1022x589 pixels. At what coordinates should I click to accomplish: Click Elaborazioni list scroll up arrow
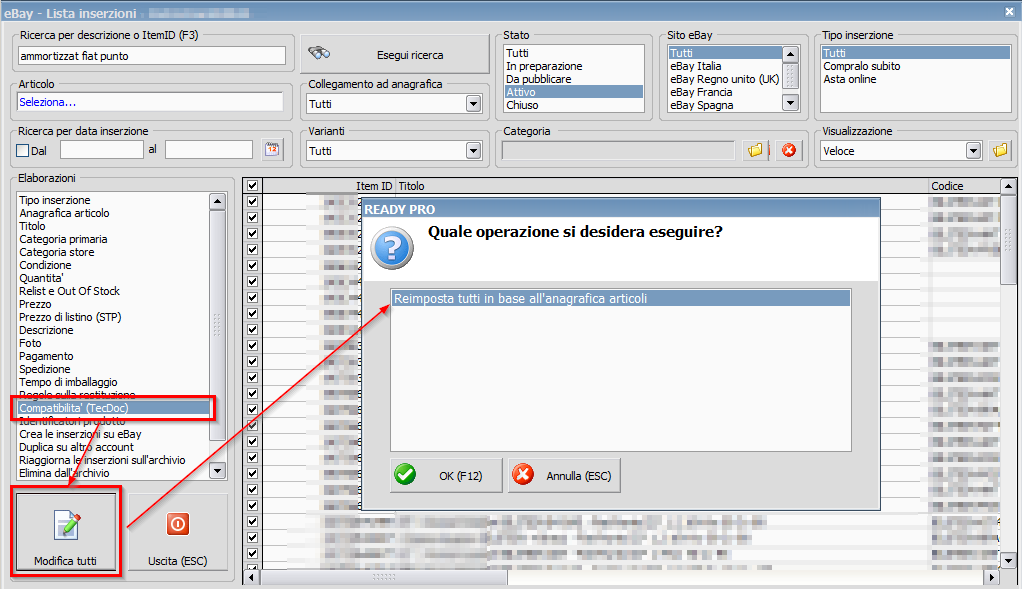(217, 201)
